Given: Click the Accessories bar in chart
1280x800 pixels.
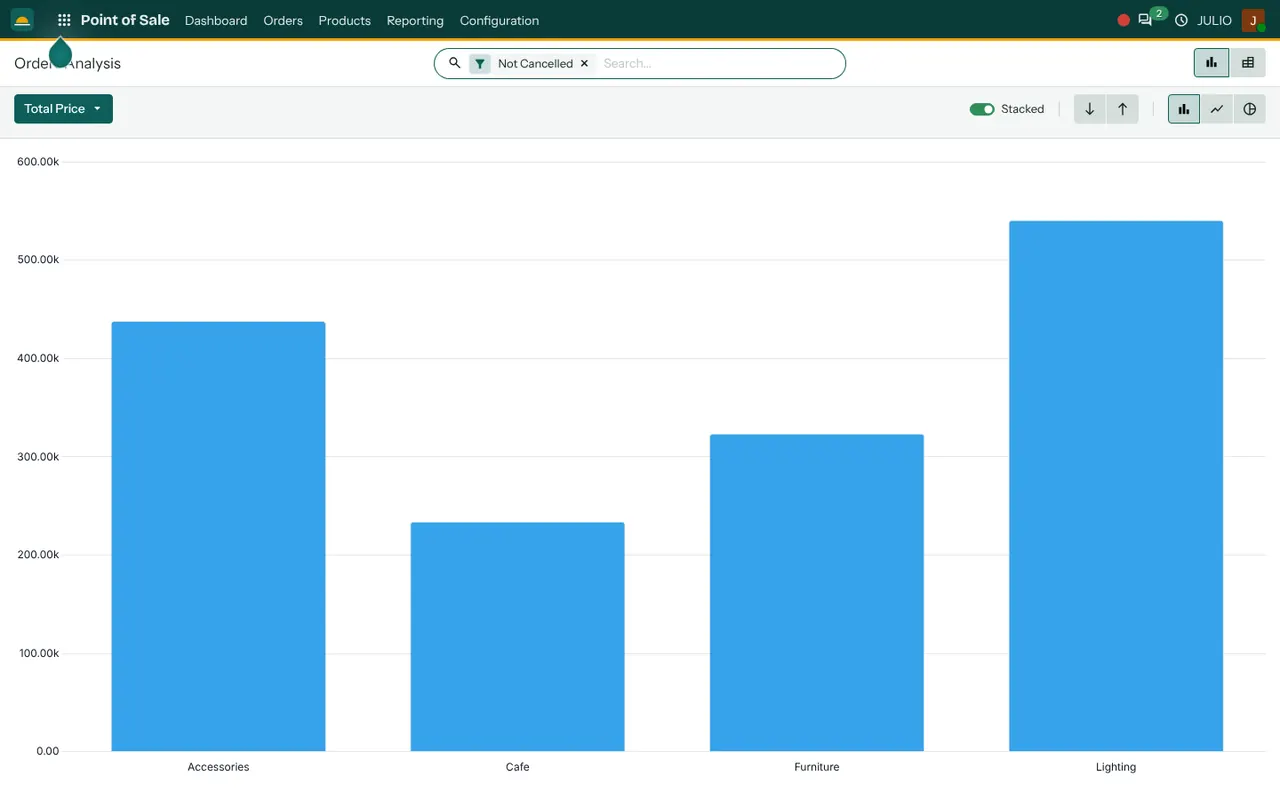Looking at the screenshot, I should coord(218,536).
